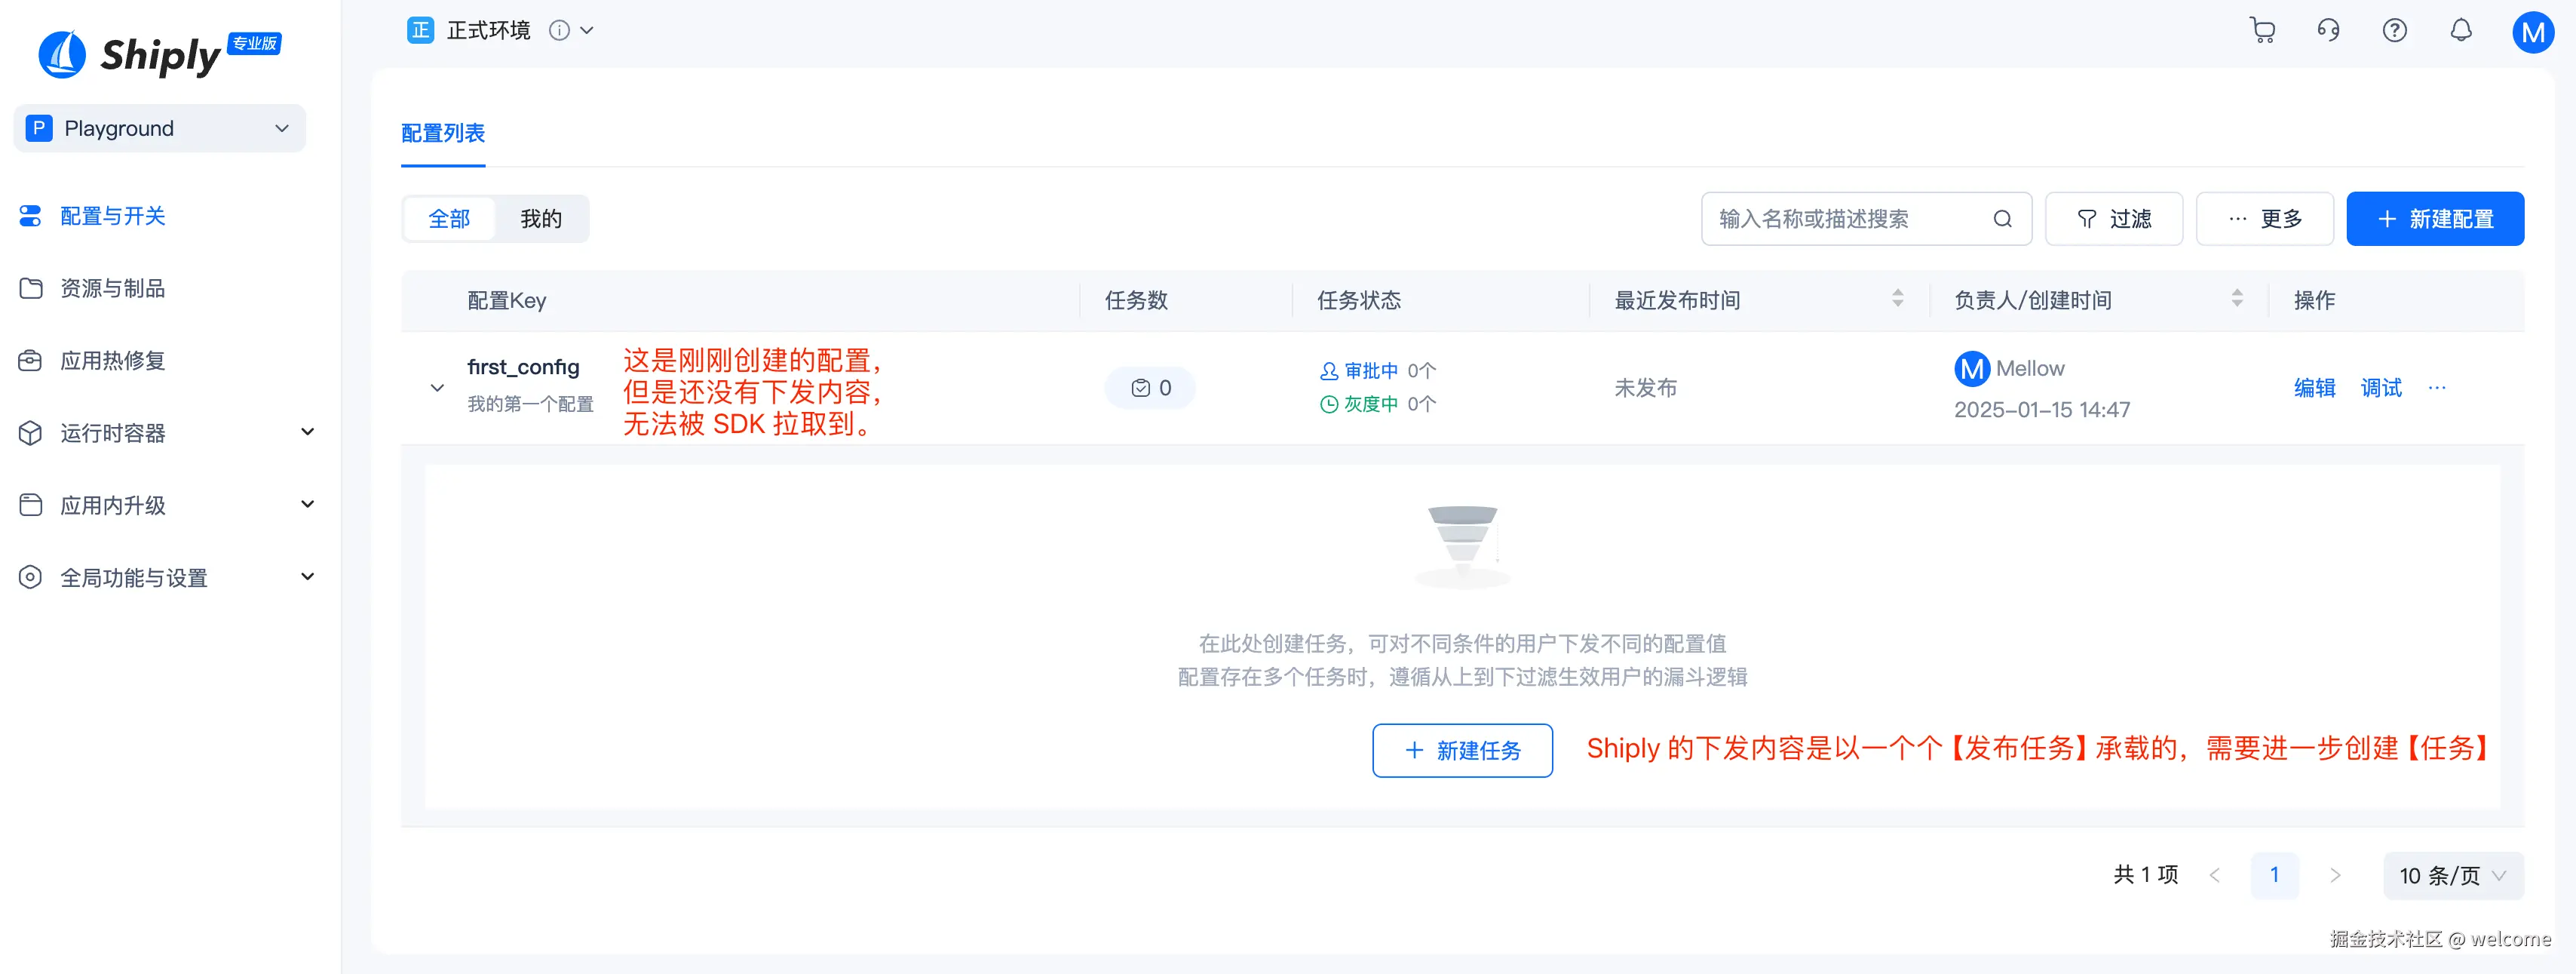Click the search magnifier icon
The image size is (2576, 974).
pos(2002,219)
